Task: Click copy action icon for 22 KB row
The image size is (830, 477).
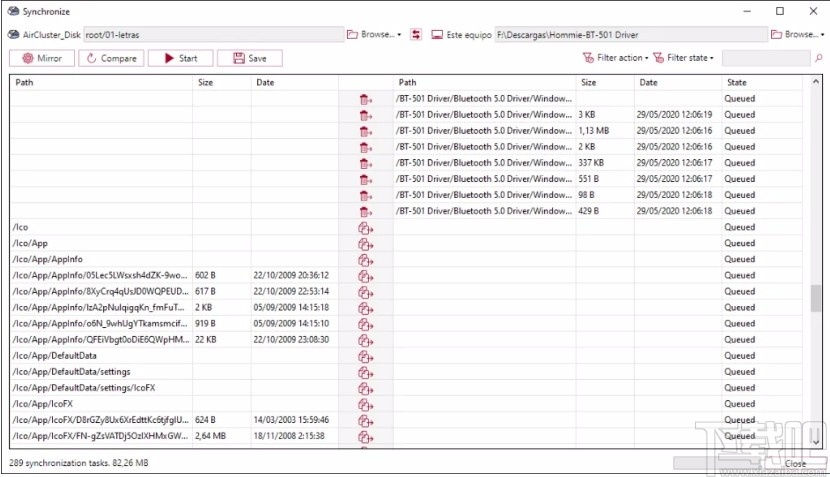Action: (x=365, y=340)
